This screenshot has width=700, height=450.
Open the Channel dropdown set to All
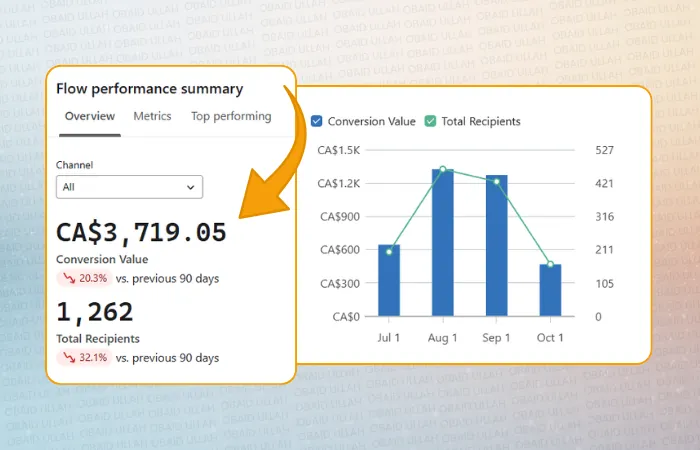tap(129, 187)
